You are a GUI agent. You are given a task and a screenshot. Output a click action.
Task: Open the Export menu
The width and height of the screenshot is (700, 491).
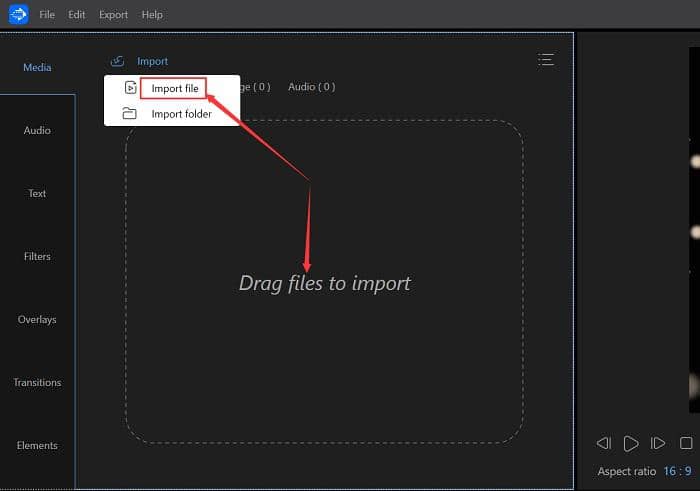[113, 15]
